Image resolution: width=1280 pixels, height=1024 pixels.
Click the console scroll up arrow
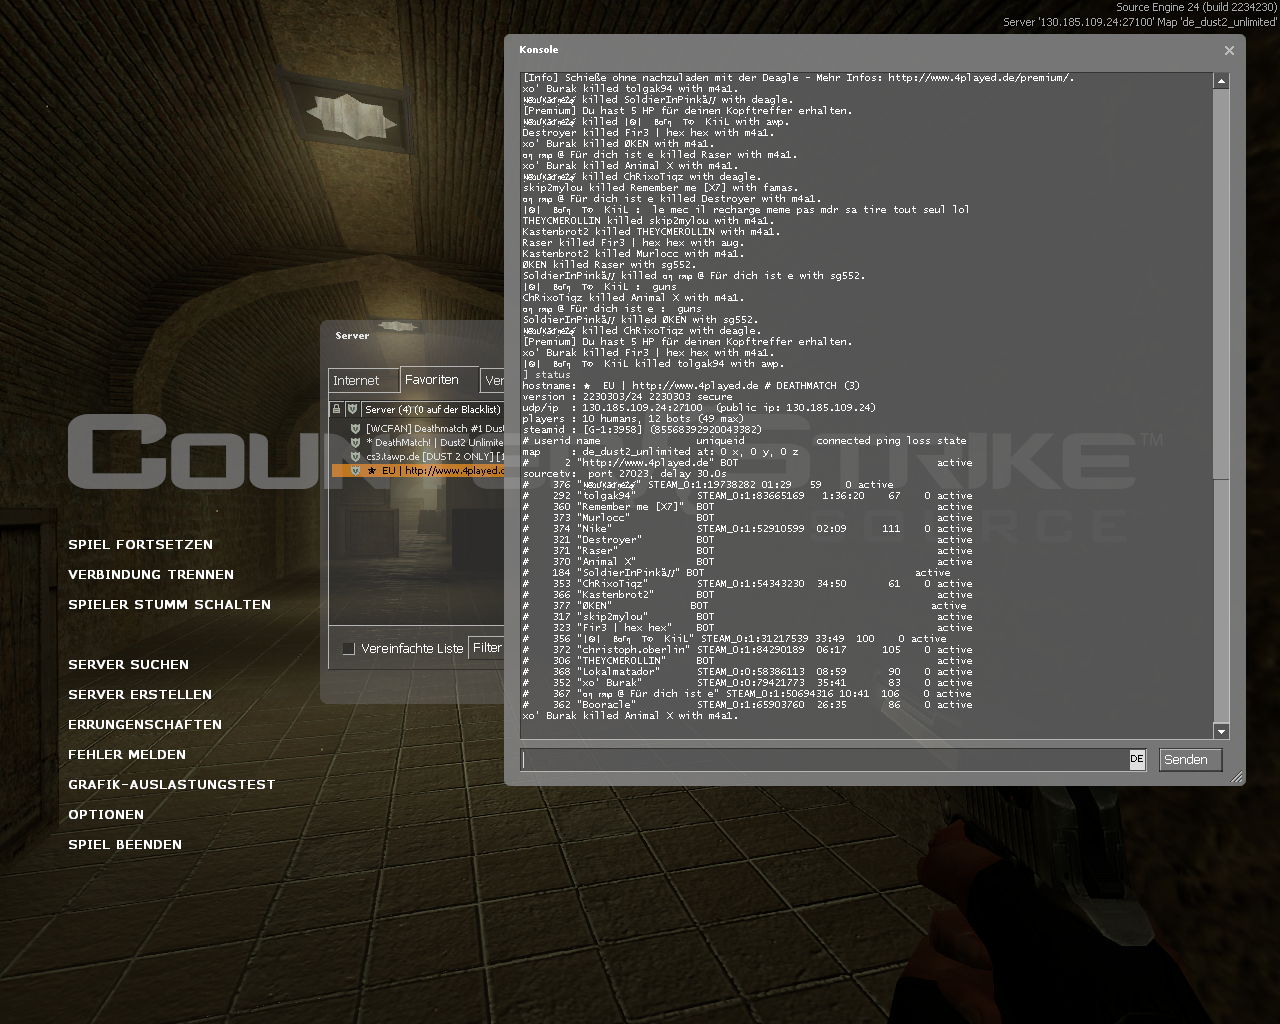1221,81
